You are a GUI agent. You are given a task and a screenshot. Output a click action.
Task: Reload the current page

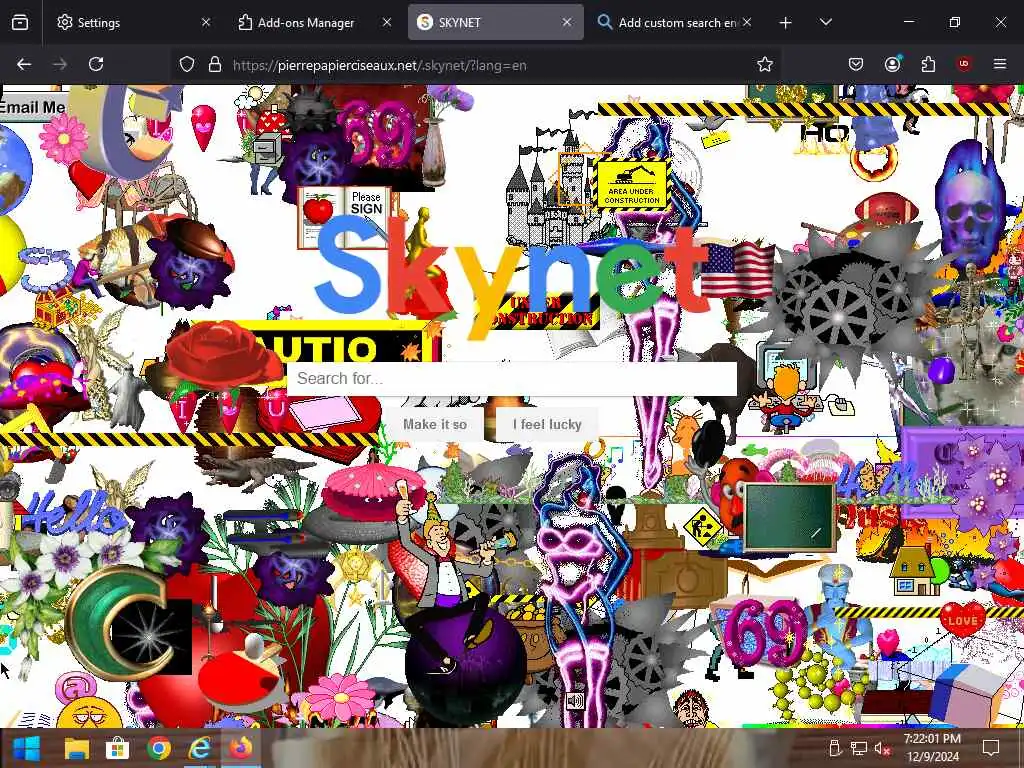tap(96, 65)
